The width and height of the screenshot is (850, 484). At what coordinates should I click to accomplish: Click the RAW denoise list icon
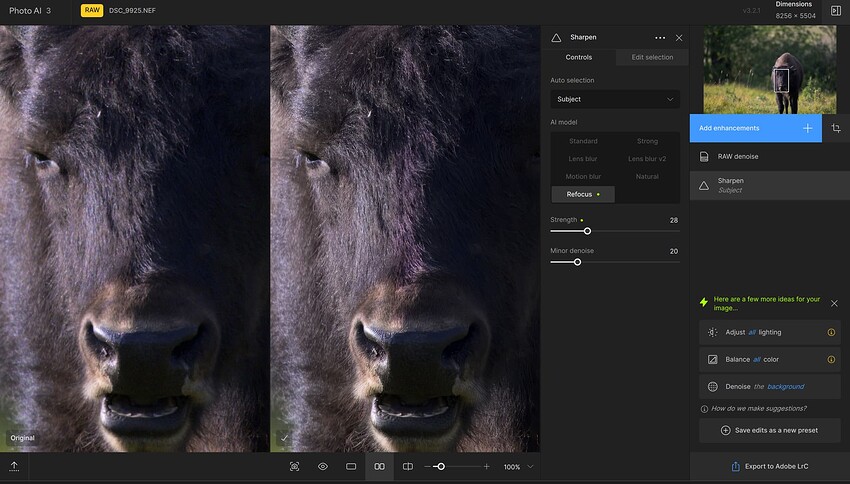[704, 157]
